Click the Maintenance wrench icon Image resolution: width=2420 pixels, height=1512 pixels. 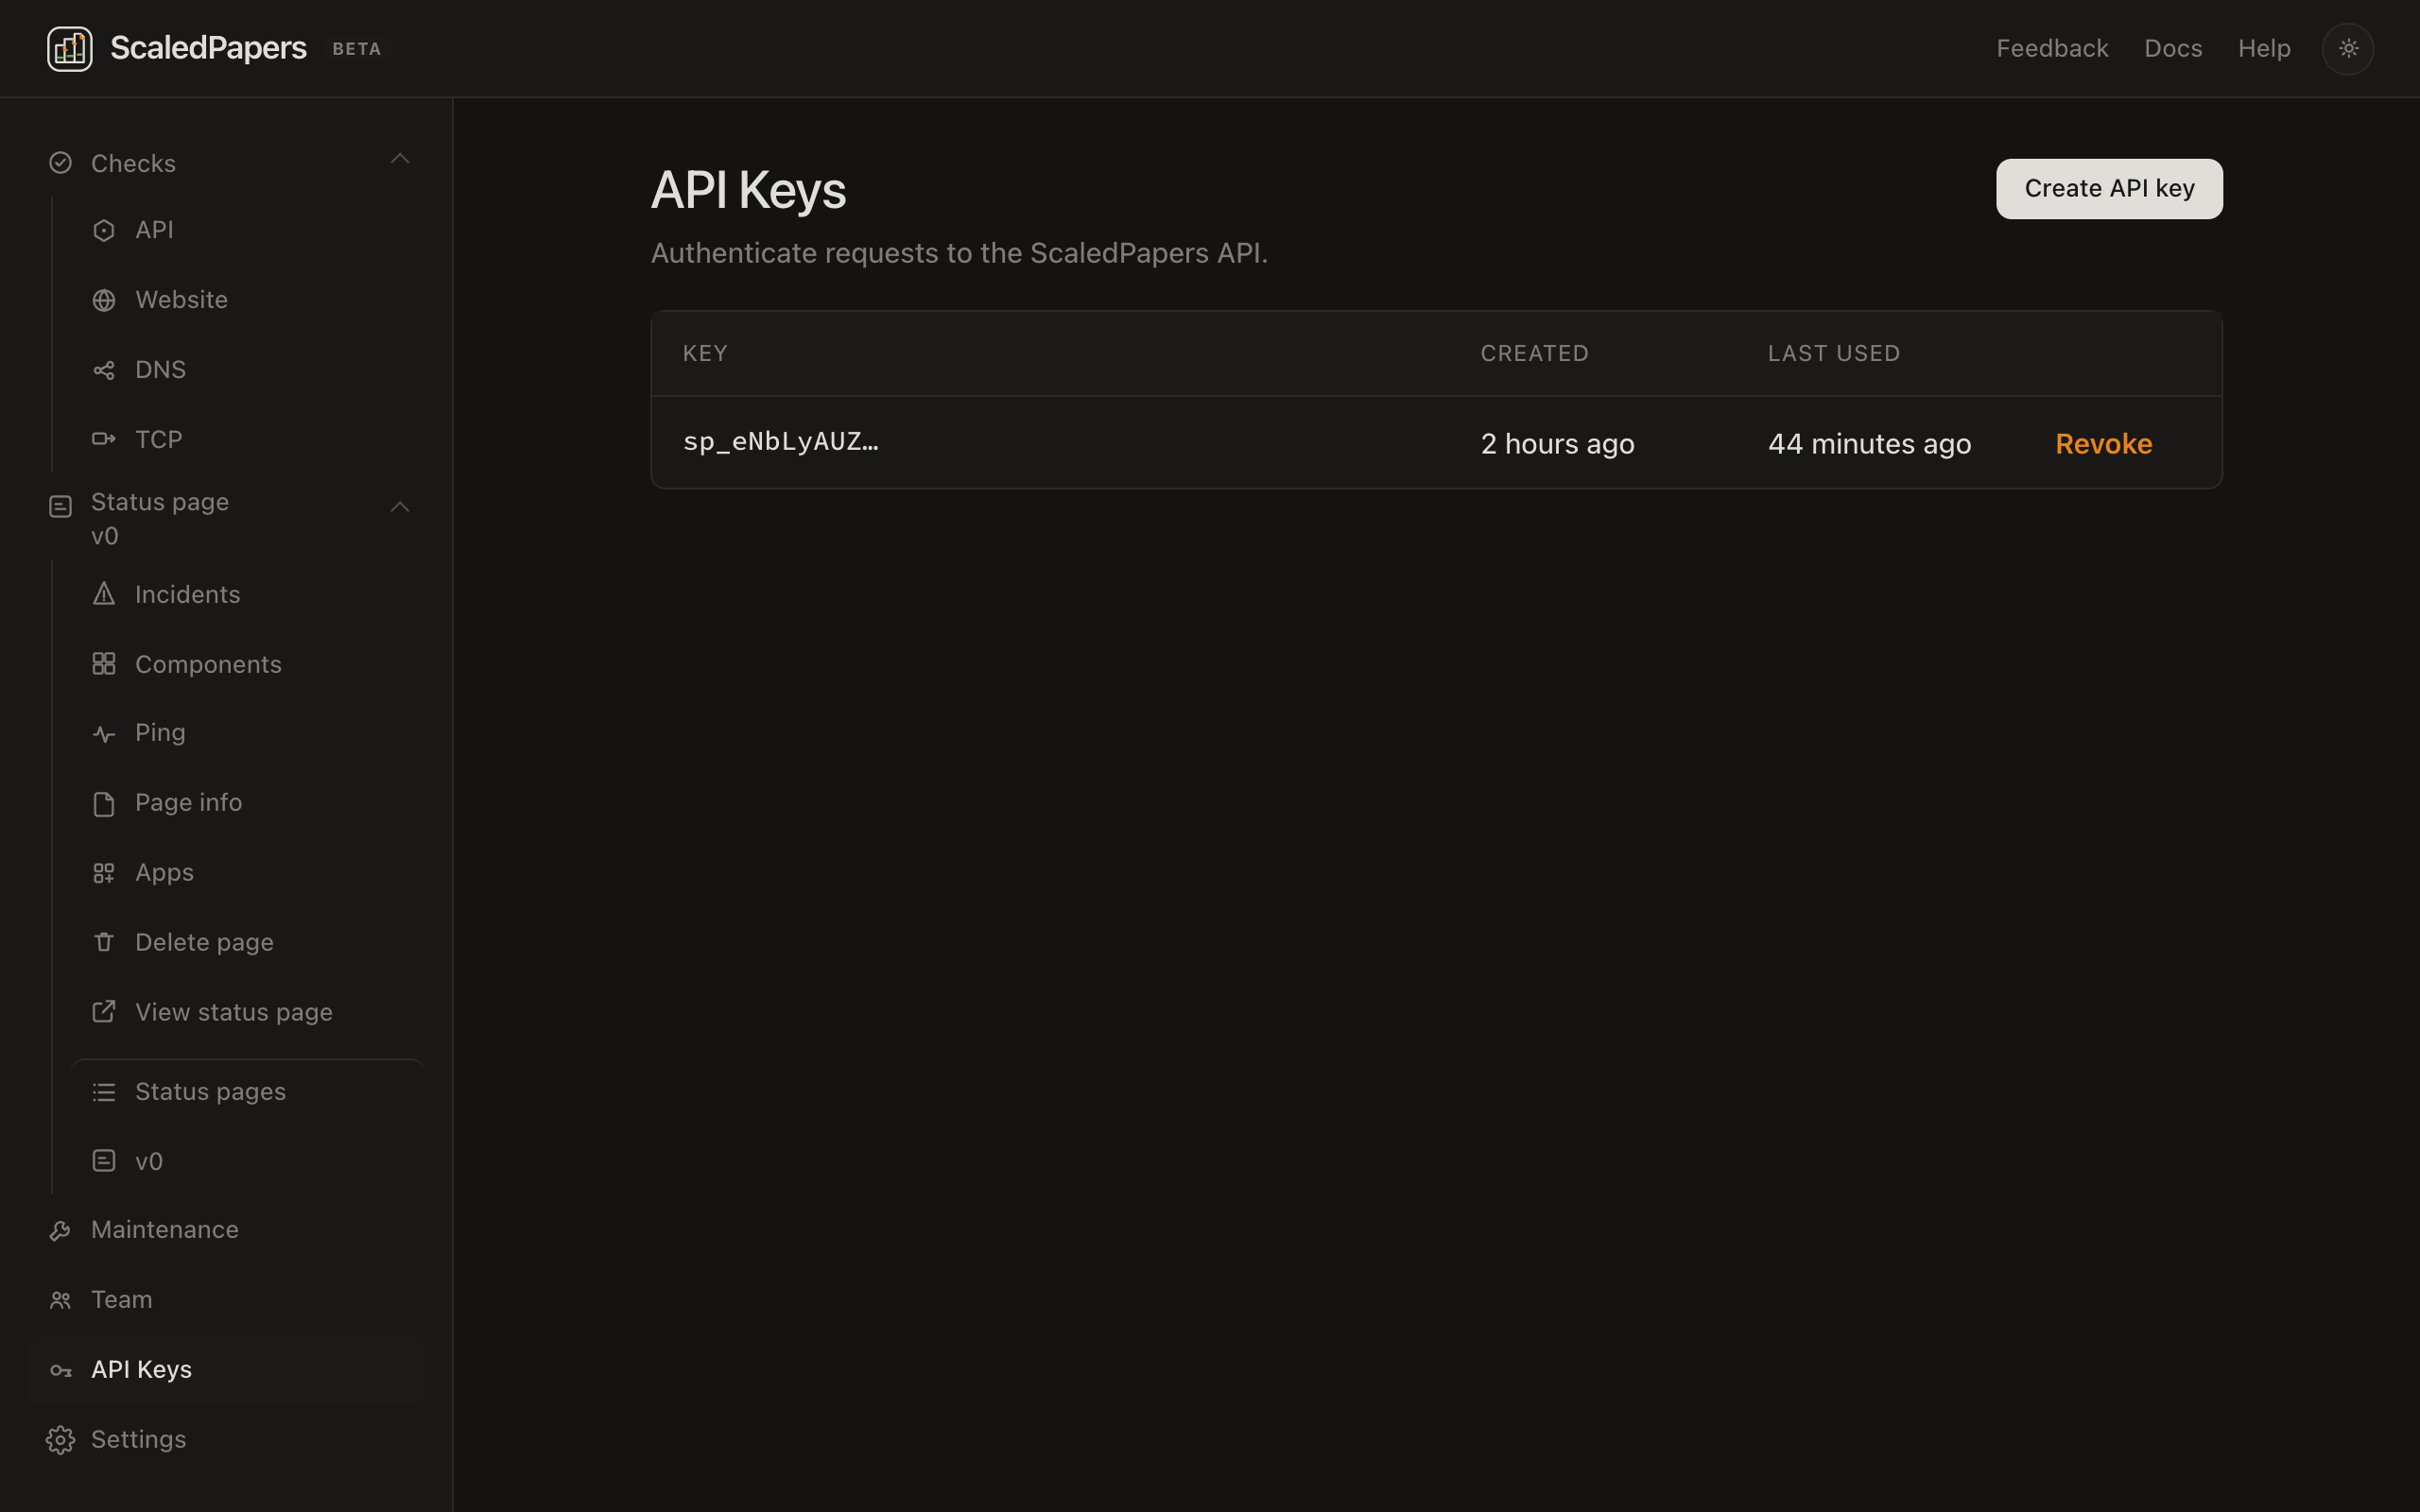[x=60, y=1231]
